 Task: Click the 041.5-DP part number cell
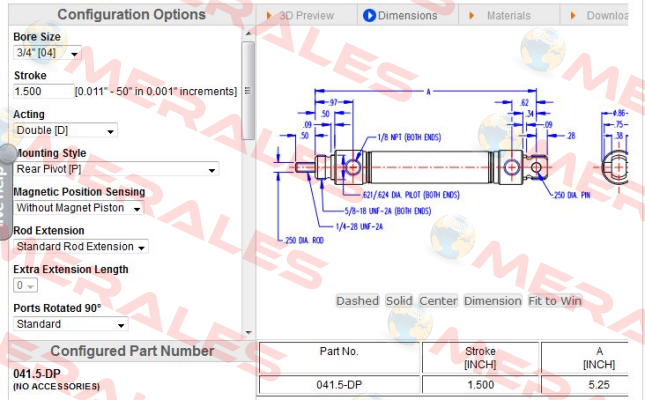[339, 385]
